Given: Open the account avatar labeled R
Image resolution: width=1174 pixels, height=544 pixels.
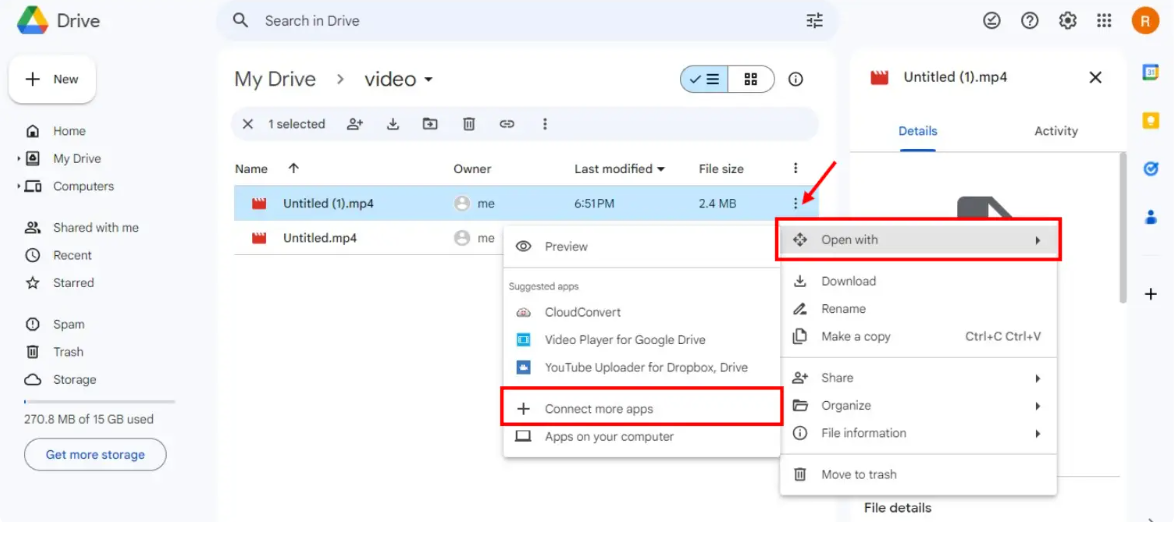Looking at the screenshot, I should [1145, 21].
